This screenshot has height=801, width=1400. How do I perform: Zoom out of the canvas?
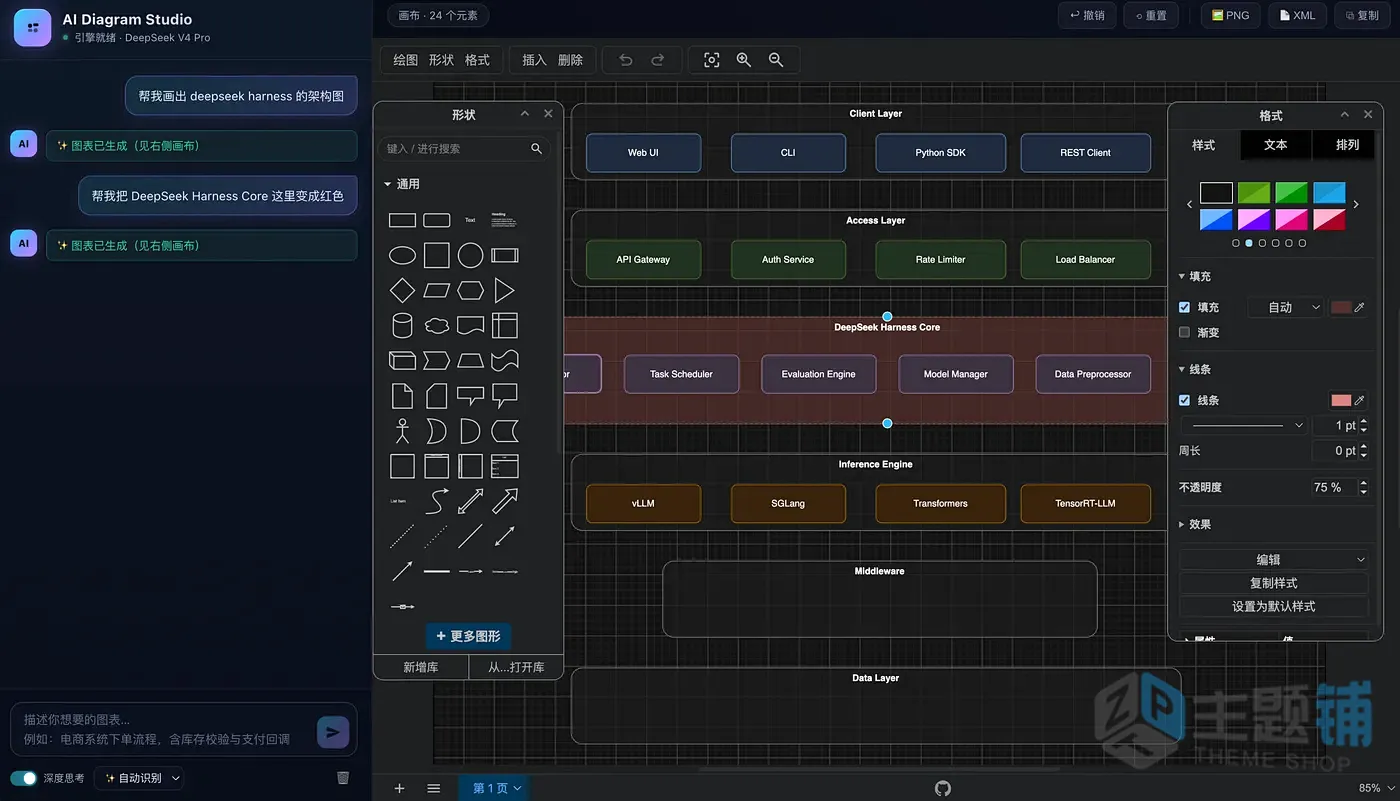[776, 60]
